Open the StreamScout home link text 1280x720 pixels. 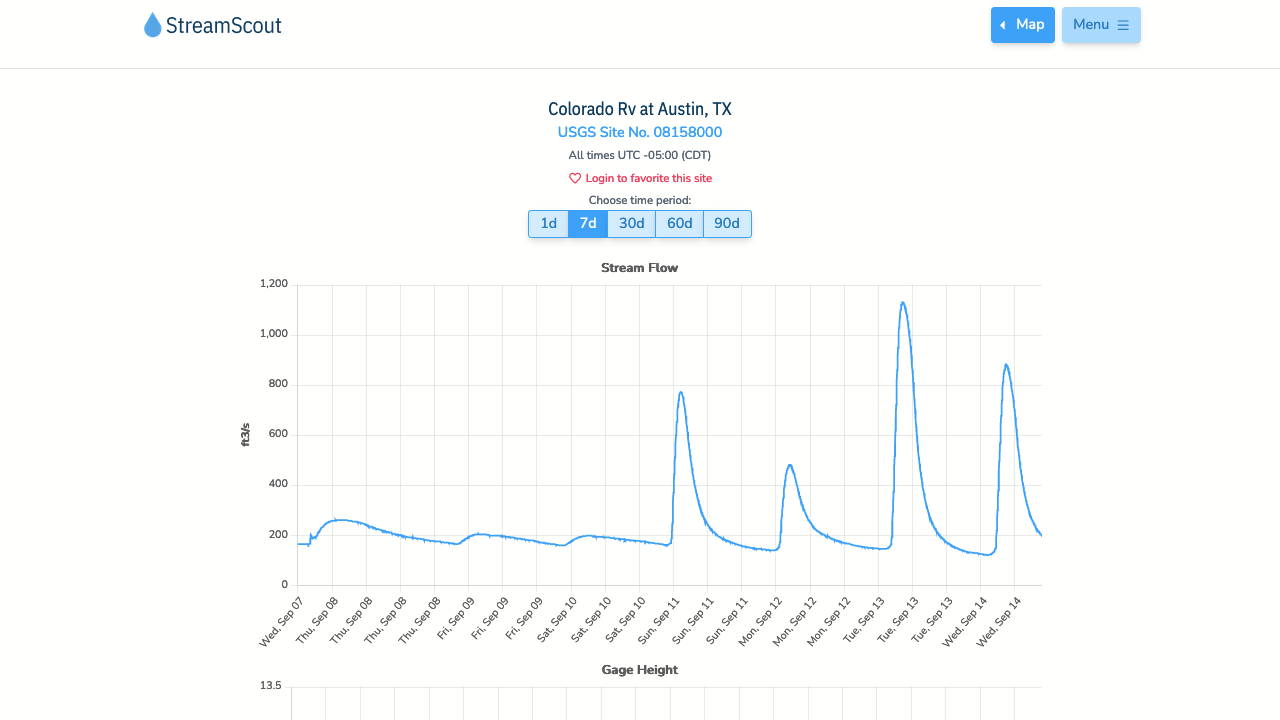pos(224,25)
